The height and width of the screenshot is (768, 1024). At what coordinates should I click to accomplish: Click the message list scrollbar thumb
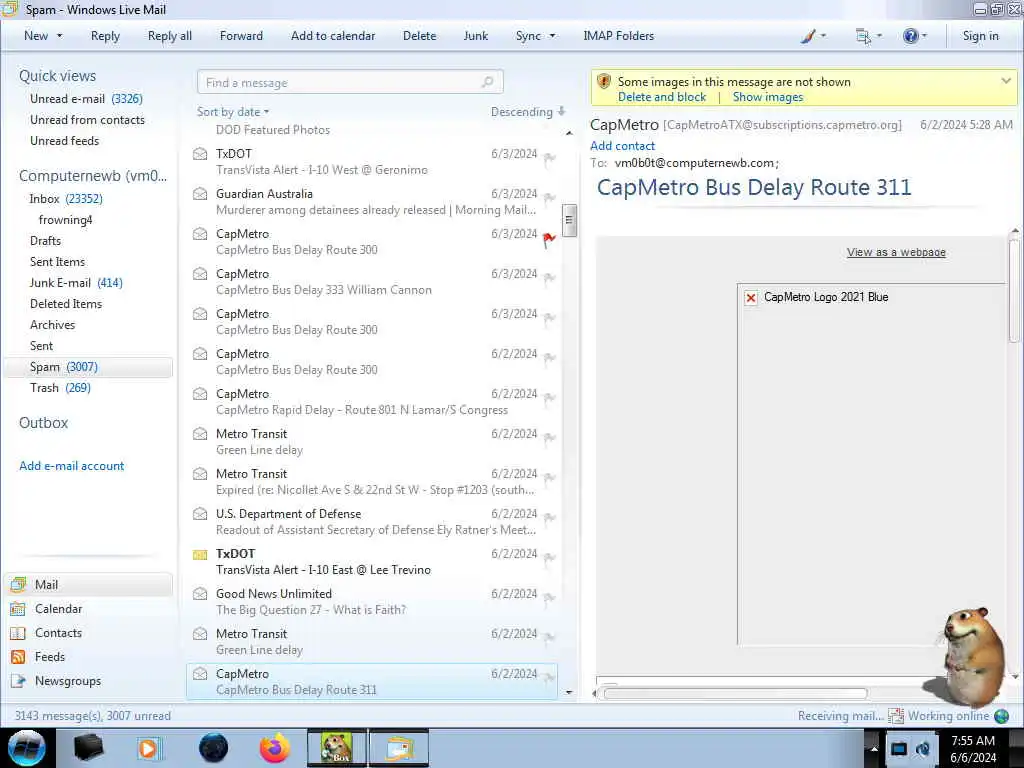point(569,220)
